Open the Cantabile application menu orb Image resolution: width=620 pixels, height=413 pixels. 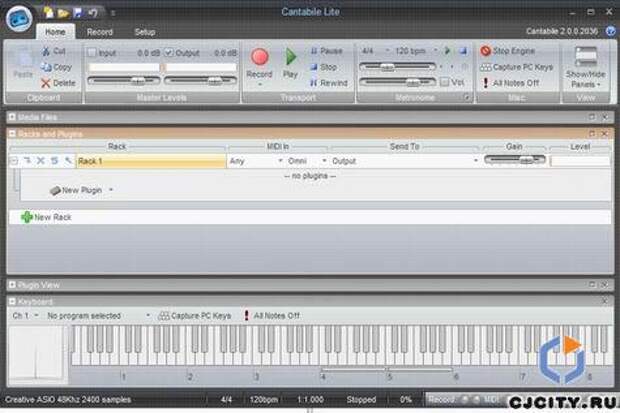(x=19, y=19)
